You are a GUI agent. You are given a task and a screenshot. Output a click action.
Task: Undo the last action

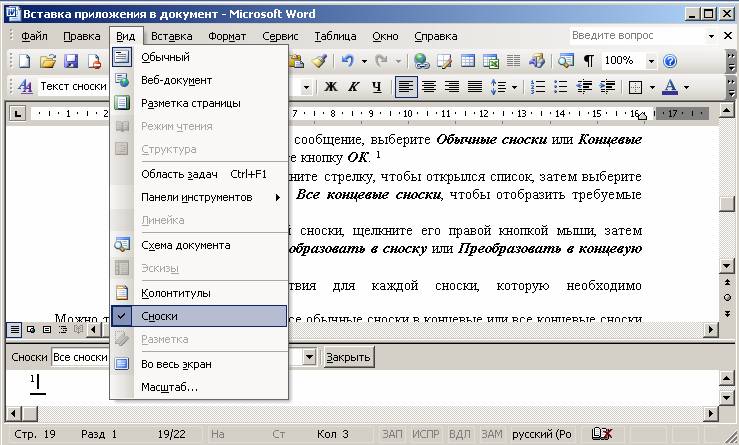click(348, 61)
